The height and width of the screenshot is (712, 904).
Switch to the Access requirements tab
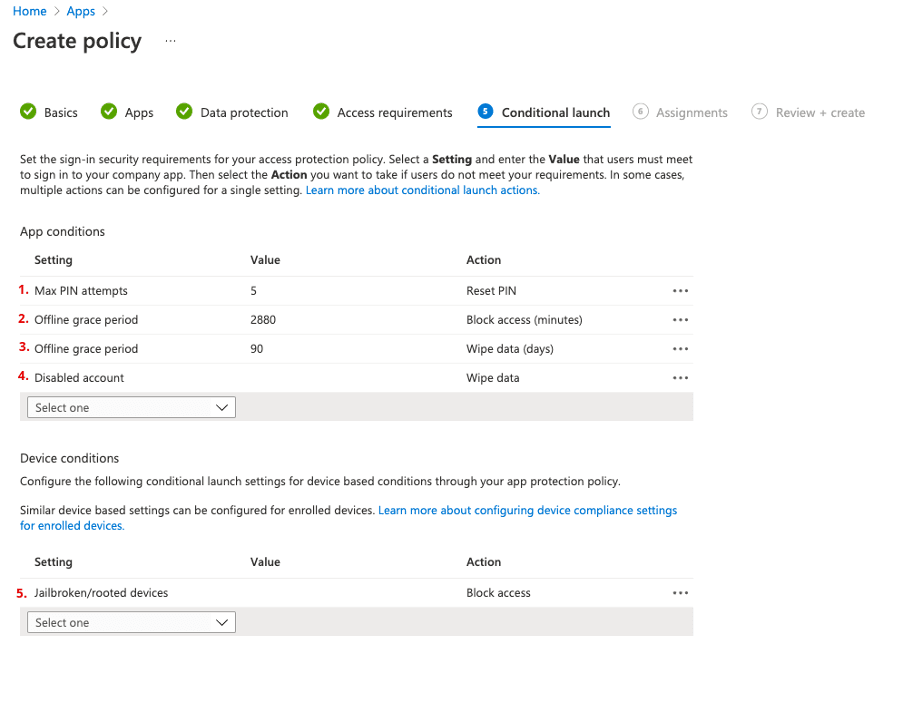(x=394, y=113)
